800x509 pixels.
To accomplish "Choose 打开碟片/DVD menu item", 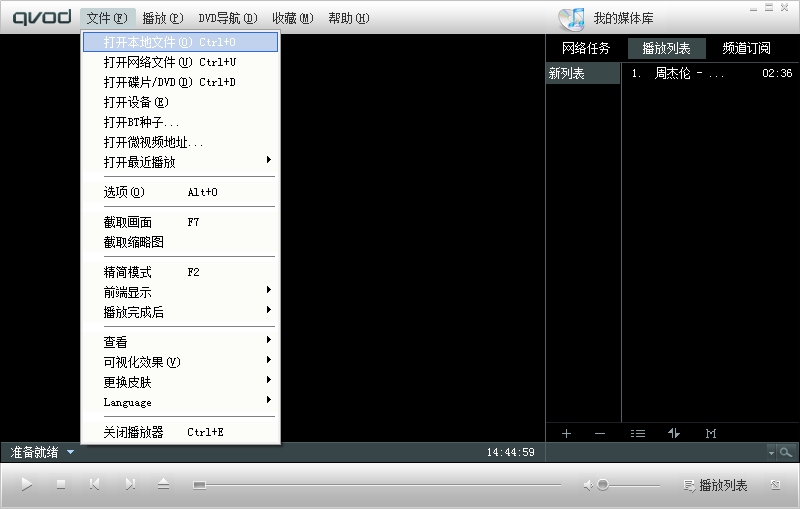I will pos(181,82).
